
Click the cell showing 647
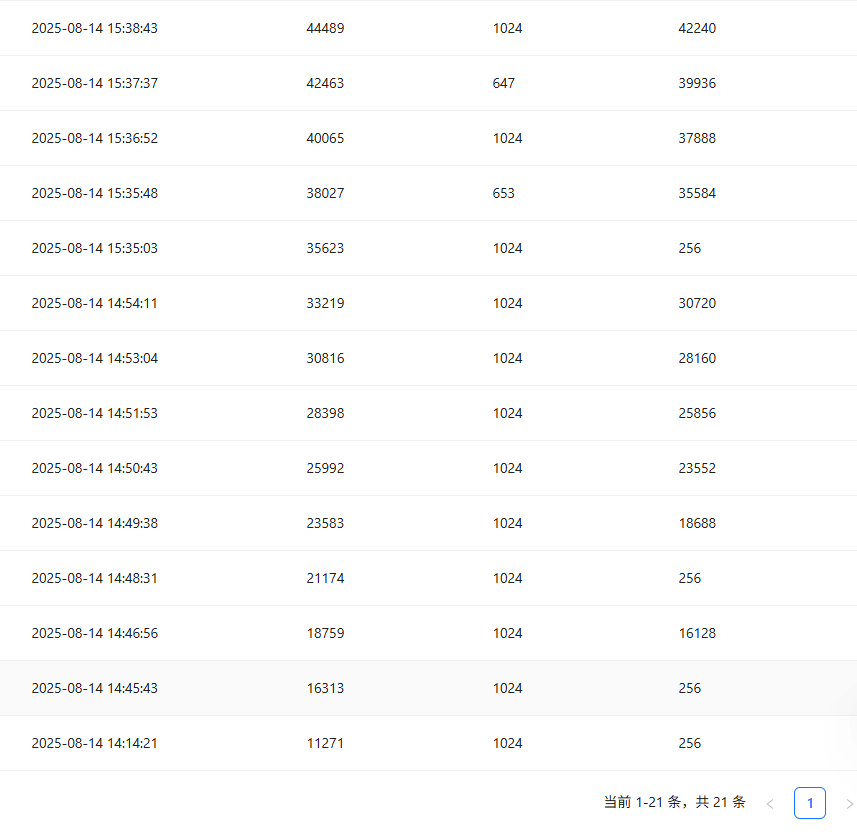coord(504,83)
